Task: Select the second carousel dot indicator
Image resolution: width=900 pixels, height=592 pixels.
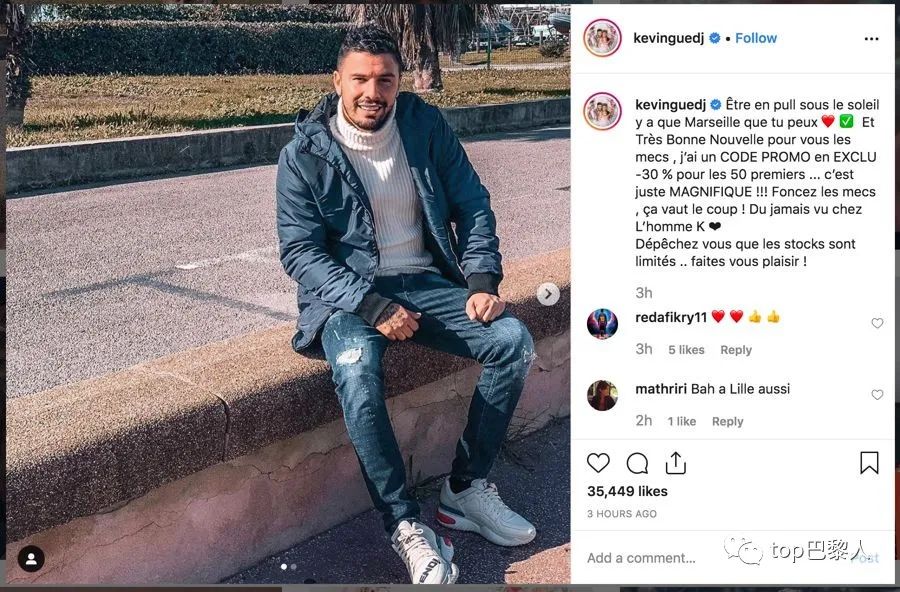Action: coord(293,567)
